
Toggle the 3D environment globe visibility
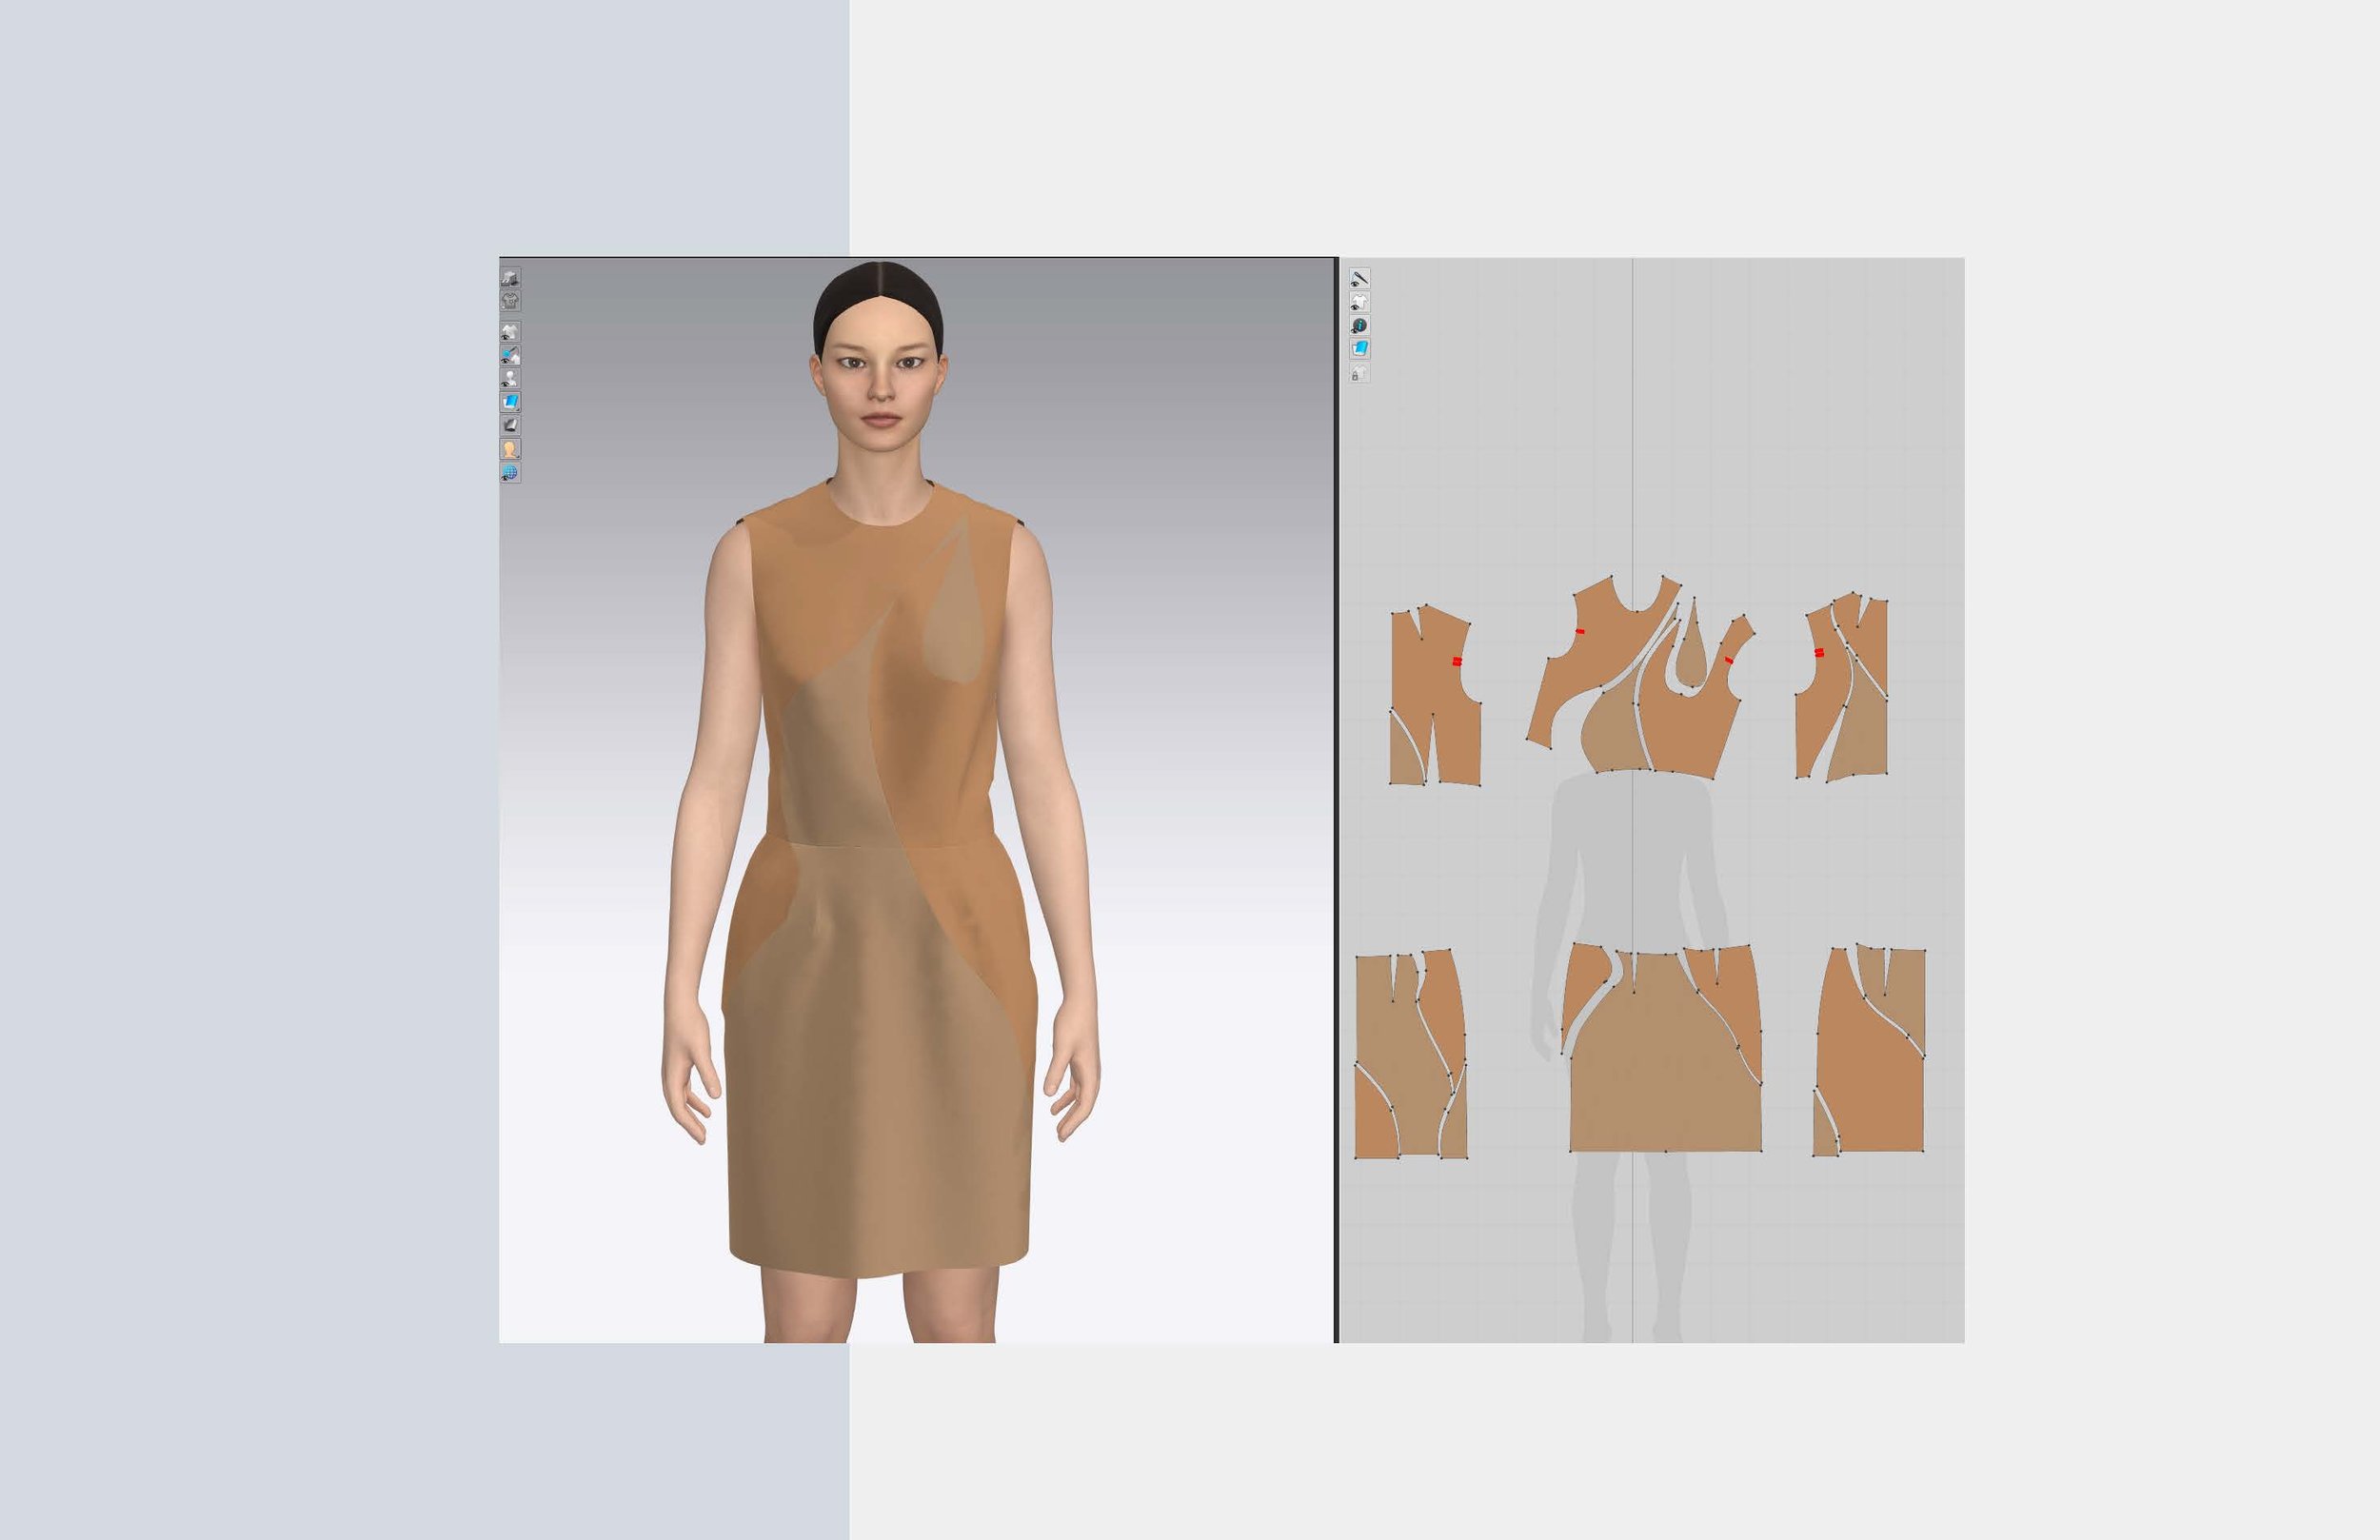coord(510,472)
